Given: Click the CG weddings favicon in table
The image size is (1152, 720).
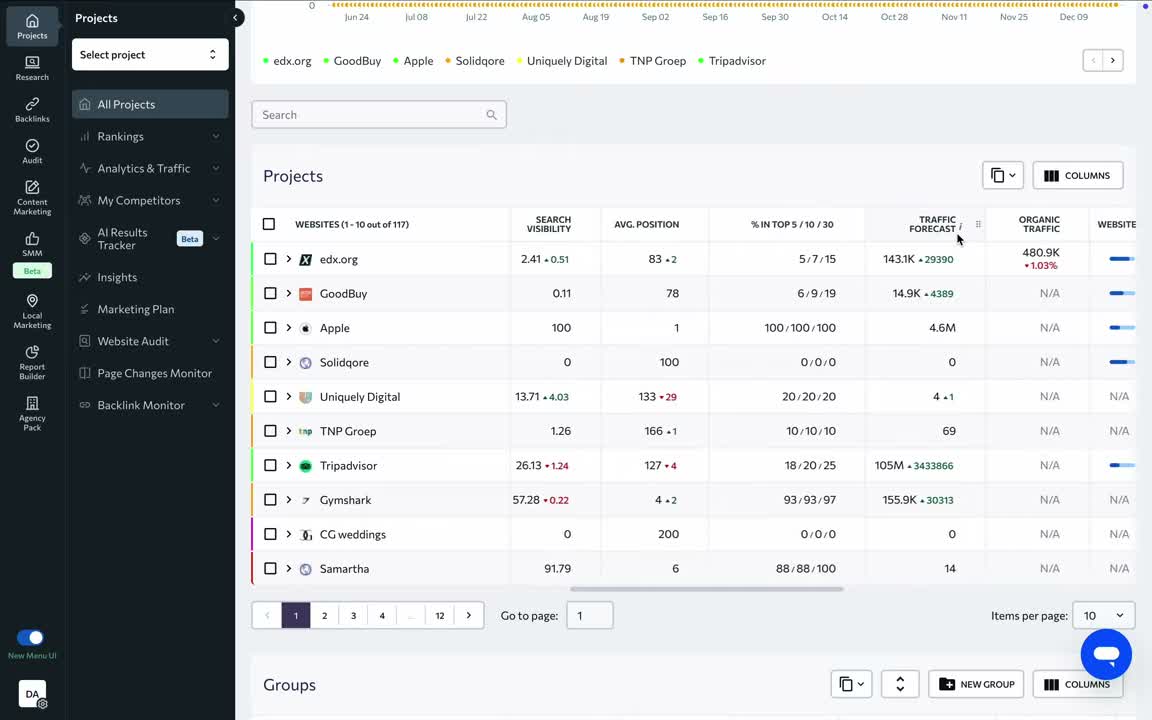Looking at the screenshot, I should (x=306, y=535).
